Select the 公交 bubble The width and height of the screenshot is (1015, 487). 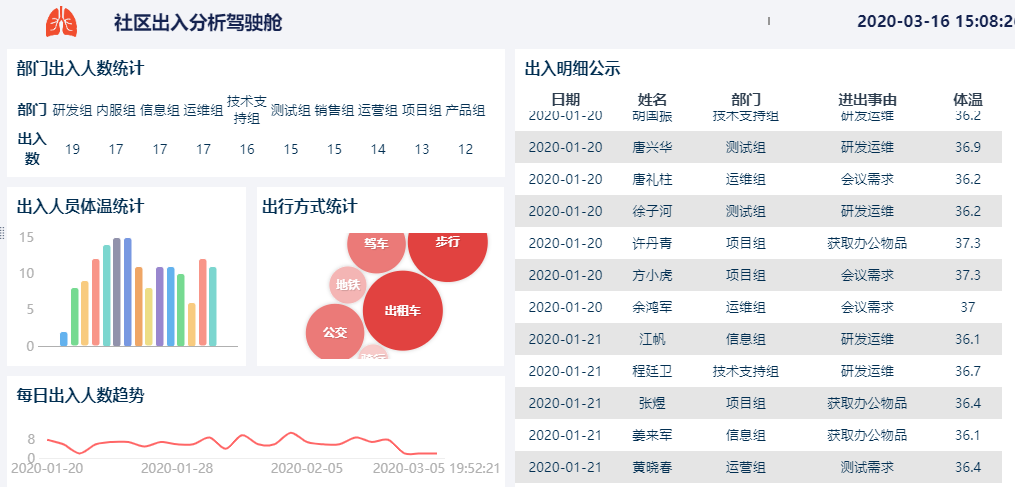335,333
